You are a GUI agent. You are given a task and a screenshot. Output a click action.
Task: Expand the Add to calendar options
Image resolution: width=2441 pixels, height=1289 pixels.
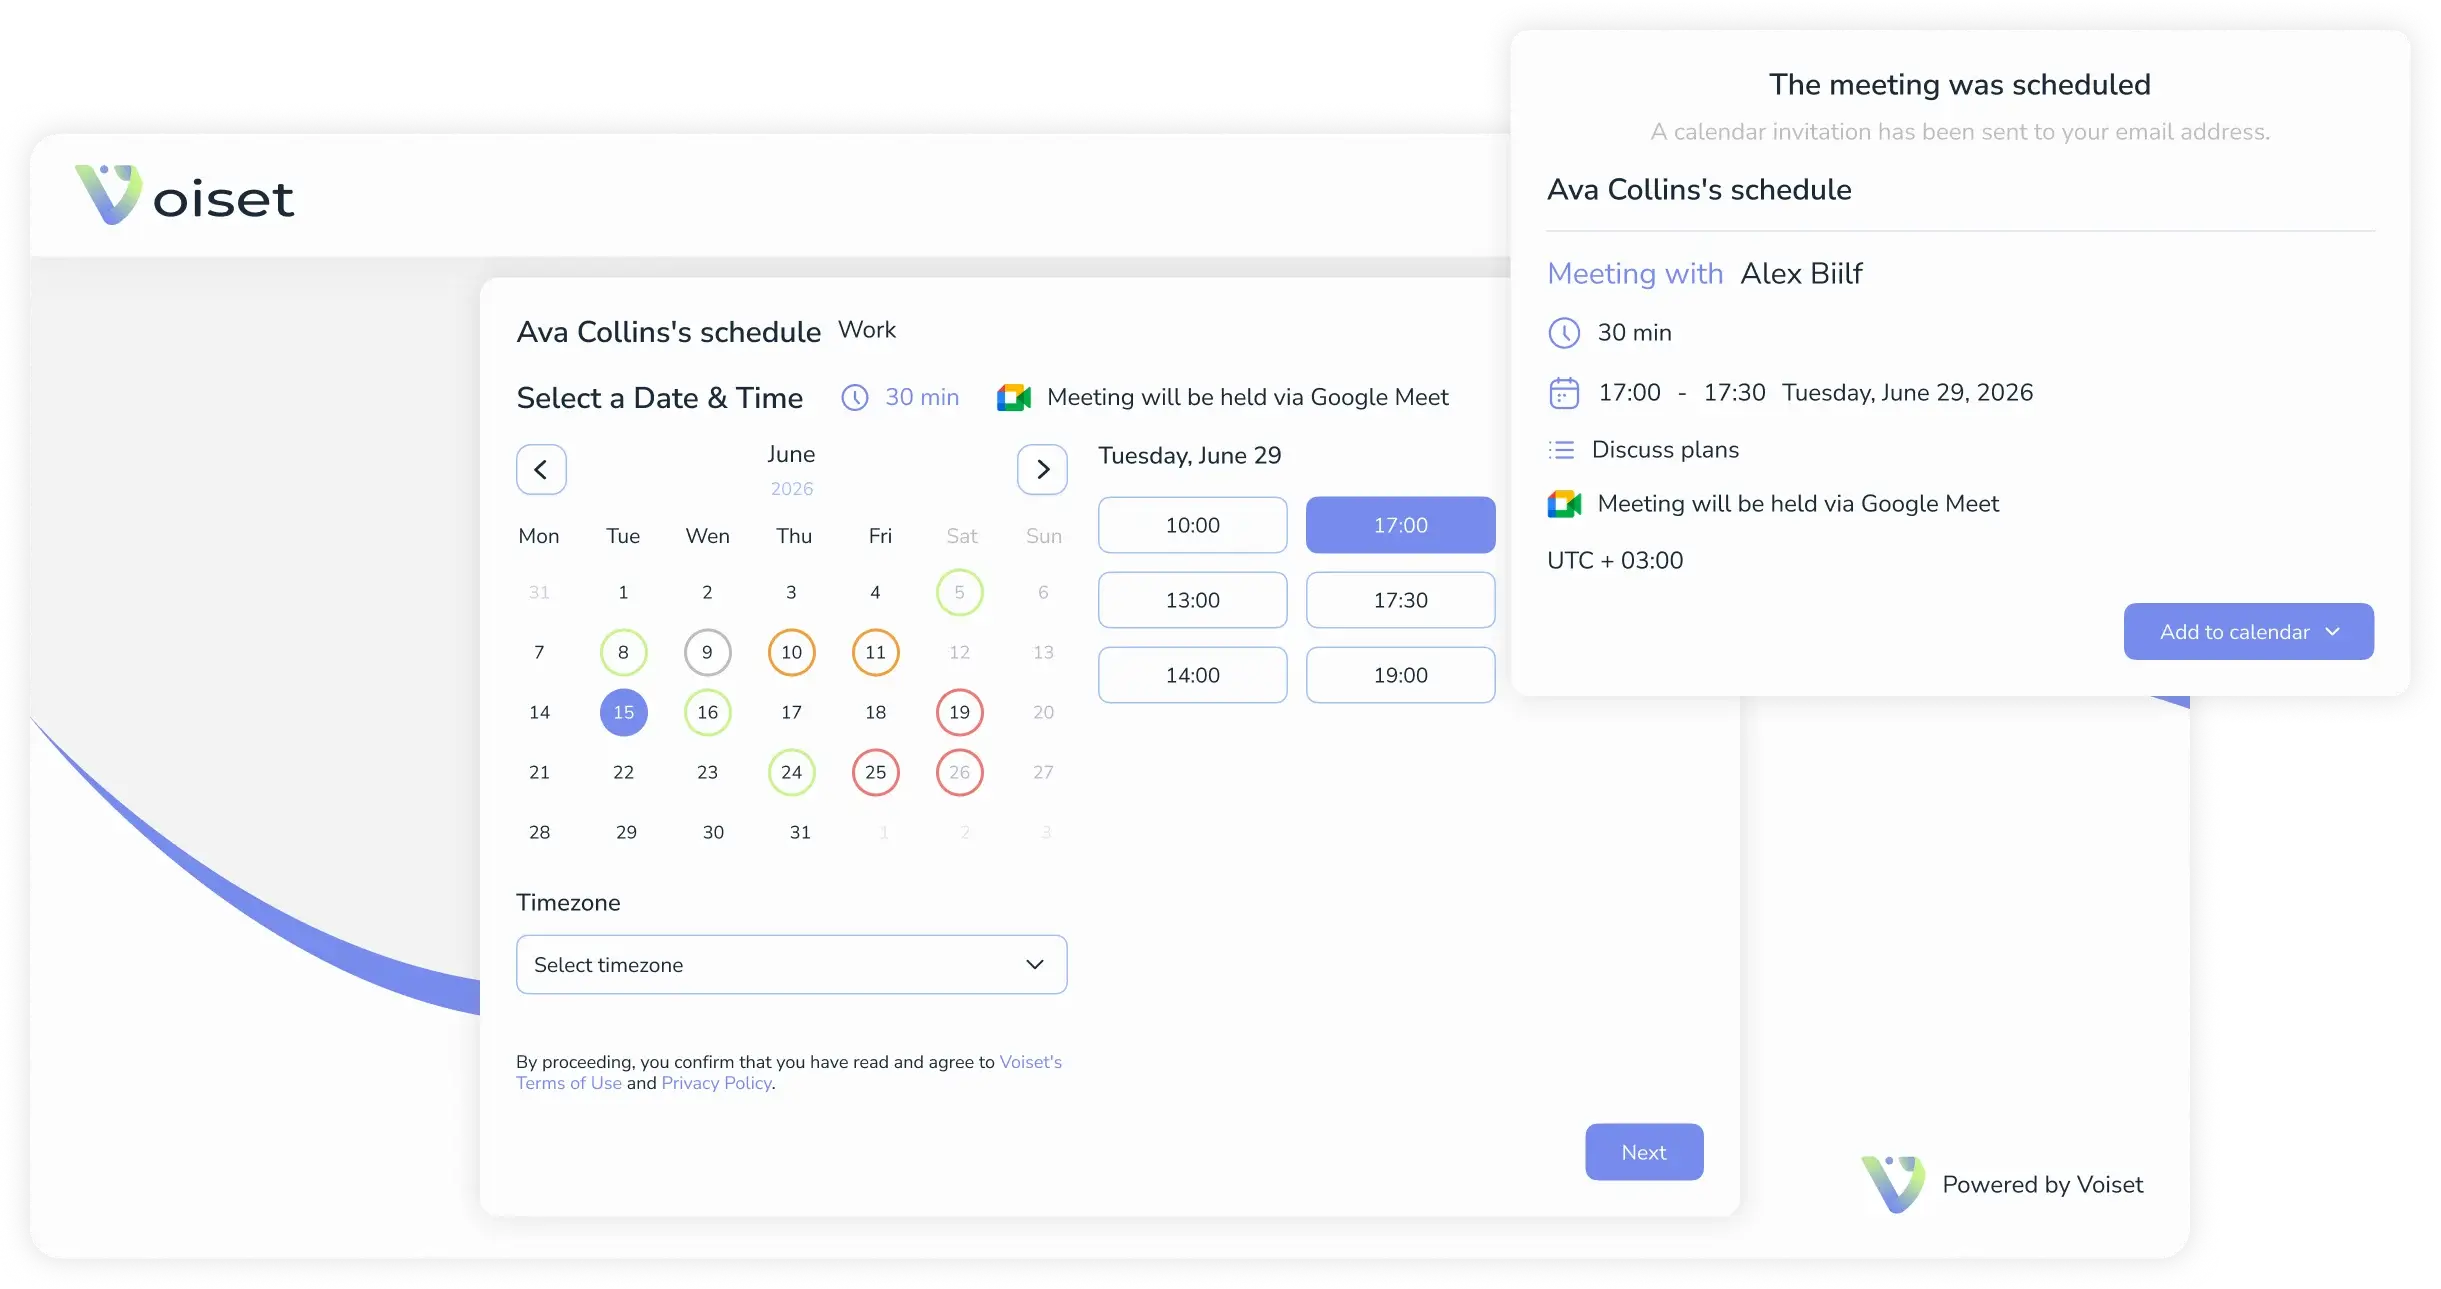2247,631
